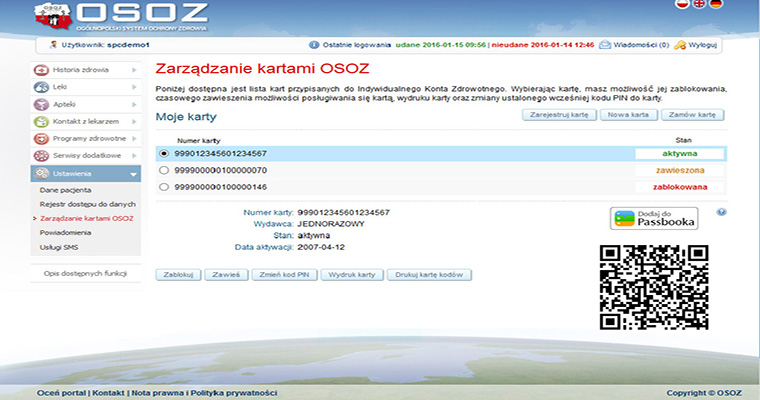Screen dimensions: 760x400
Task: Collapse the Ustawienia section
Action: [x=134, y=173]
